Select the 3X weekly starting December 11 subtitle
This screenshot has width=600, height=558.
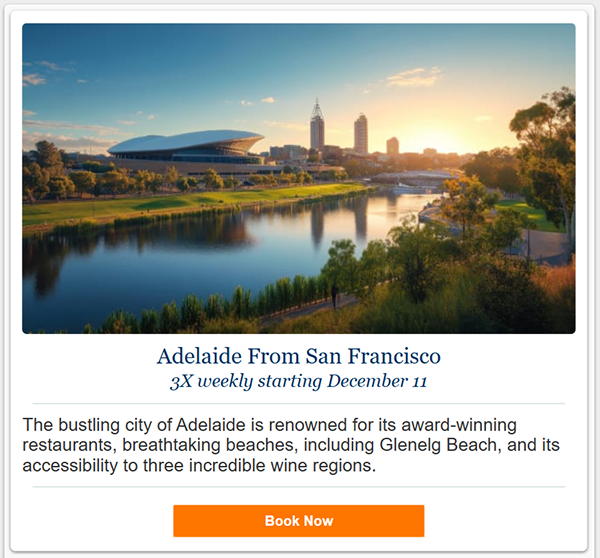point(298,382)
